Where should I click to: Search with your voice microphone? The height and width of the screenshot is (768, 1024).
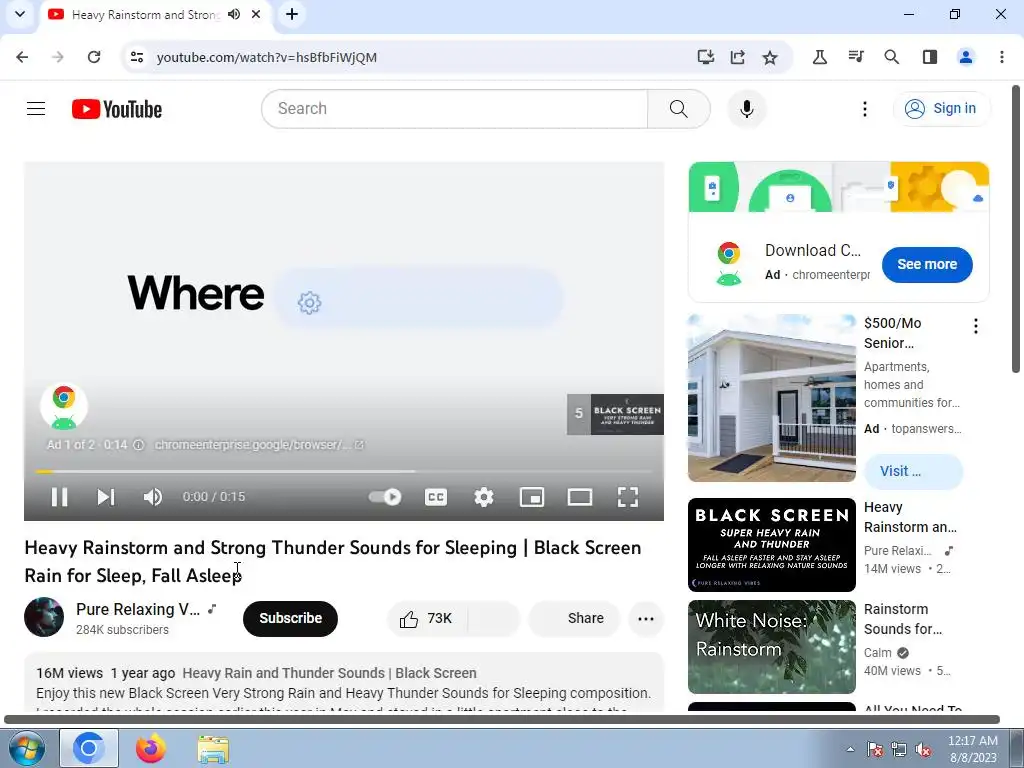746,109
